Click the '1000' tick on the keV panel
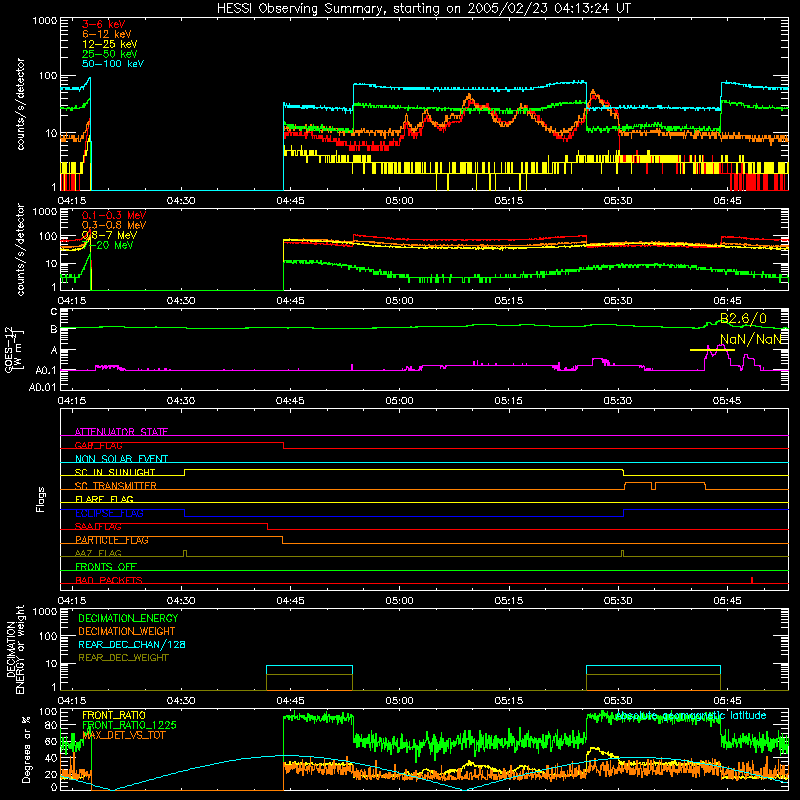This screenshot has height=800, width=800. point(44,21)
